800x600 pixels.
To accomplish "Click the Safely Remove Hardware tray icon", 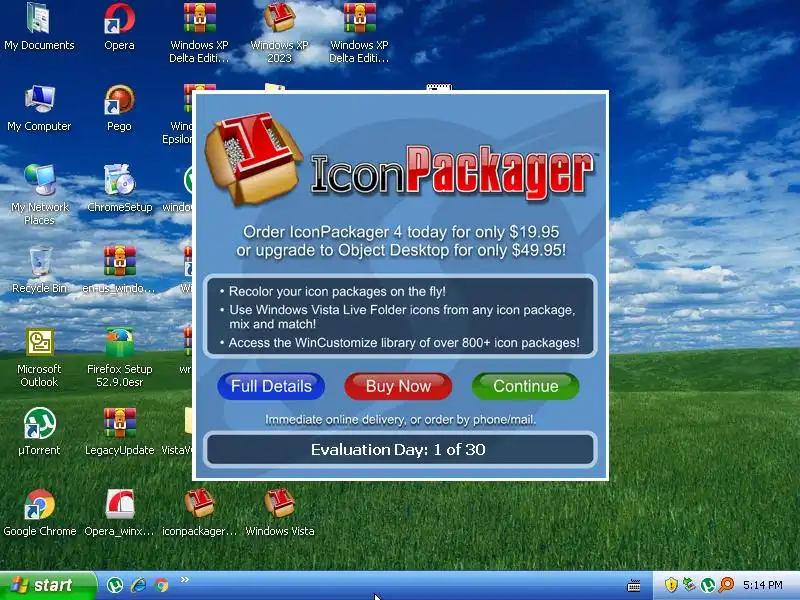I will pyautogui.click(x=689, y=585).
